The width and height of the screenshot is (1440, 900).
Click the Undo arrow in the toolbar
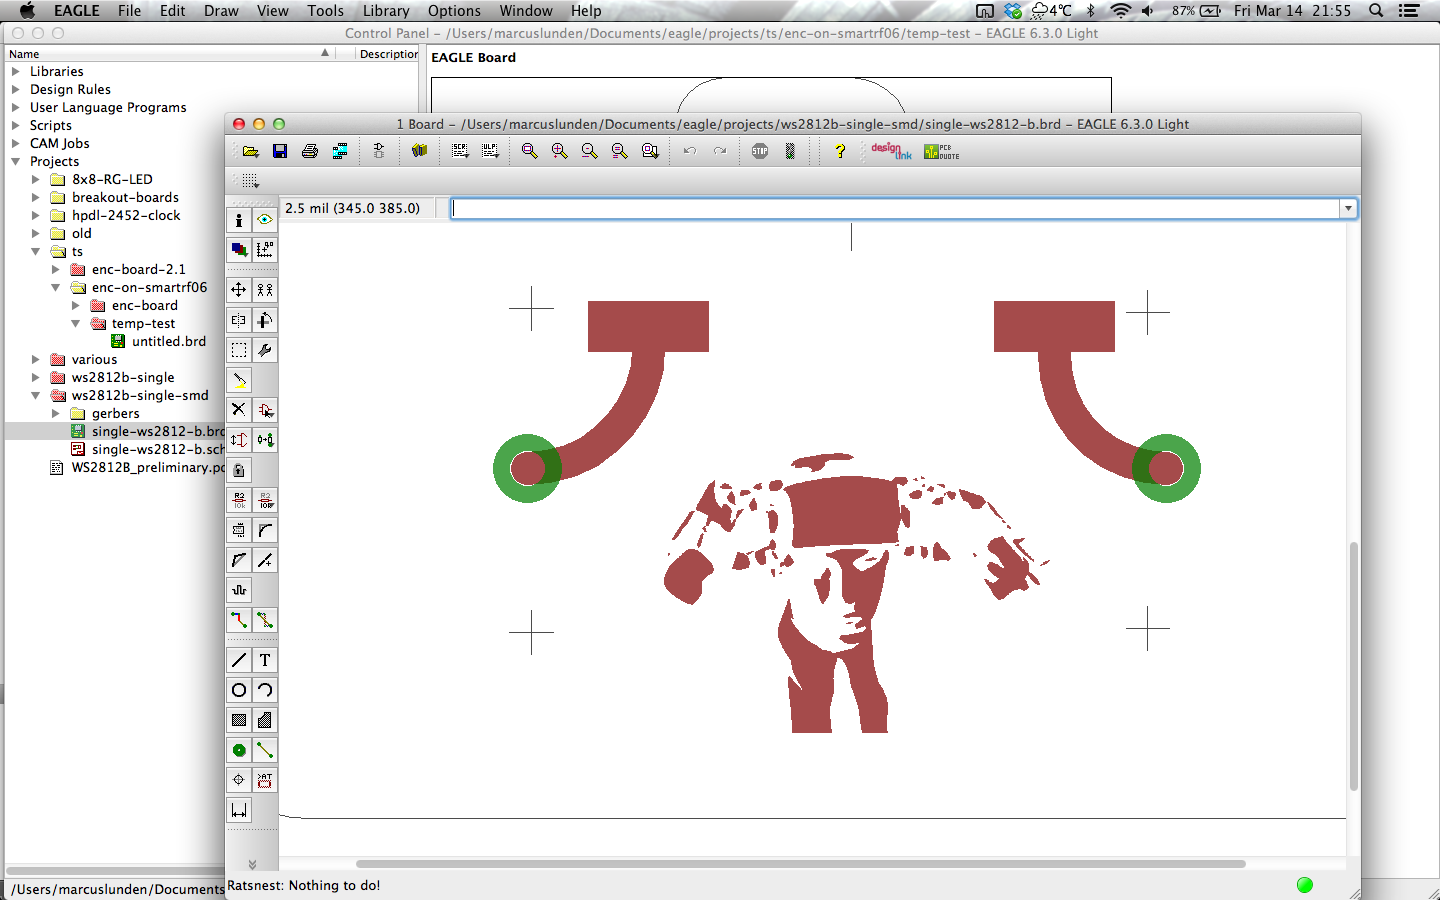(690, 151)
